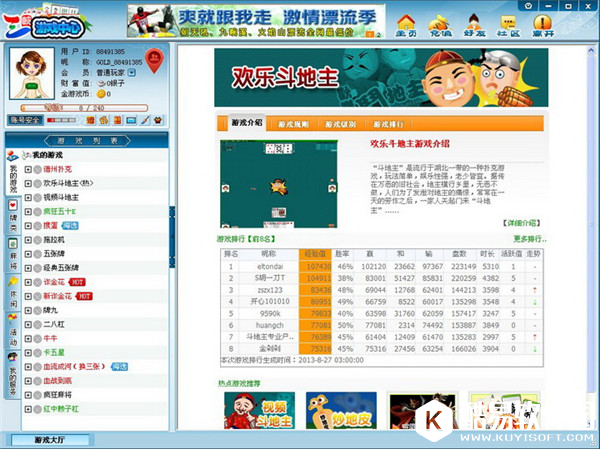Click player eltondai in ranking table
Screen dimensions: 600x449
[270, 266]
